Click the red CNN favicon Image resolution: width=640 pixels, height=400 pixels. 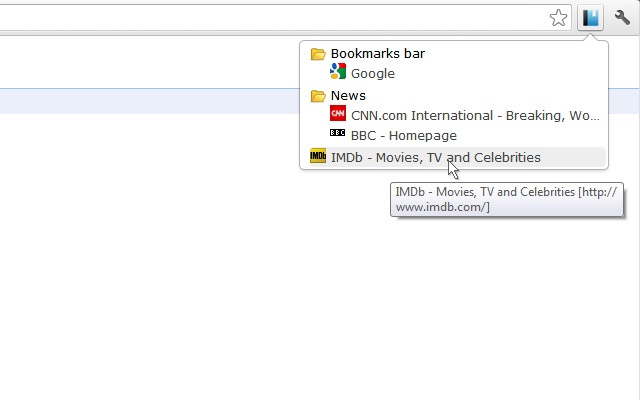pos(338,113)
